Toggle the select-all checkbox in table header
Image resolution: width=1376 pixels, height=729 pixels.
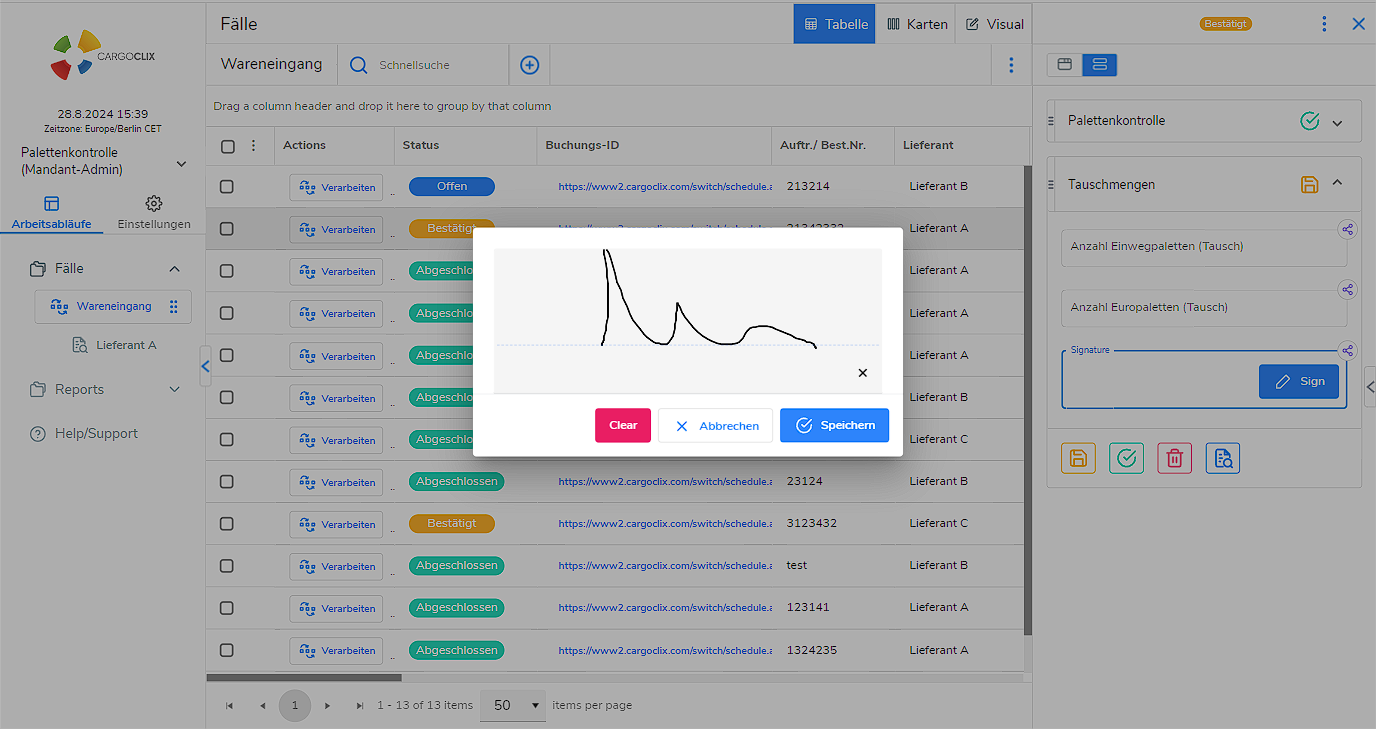pyautogui.click(x=228, y=146)
